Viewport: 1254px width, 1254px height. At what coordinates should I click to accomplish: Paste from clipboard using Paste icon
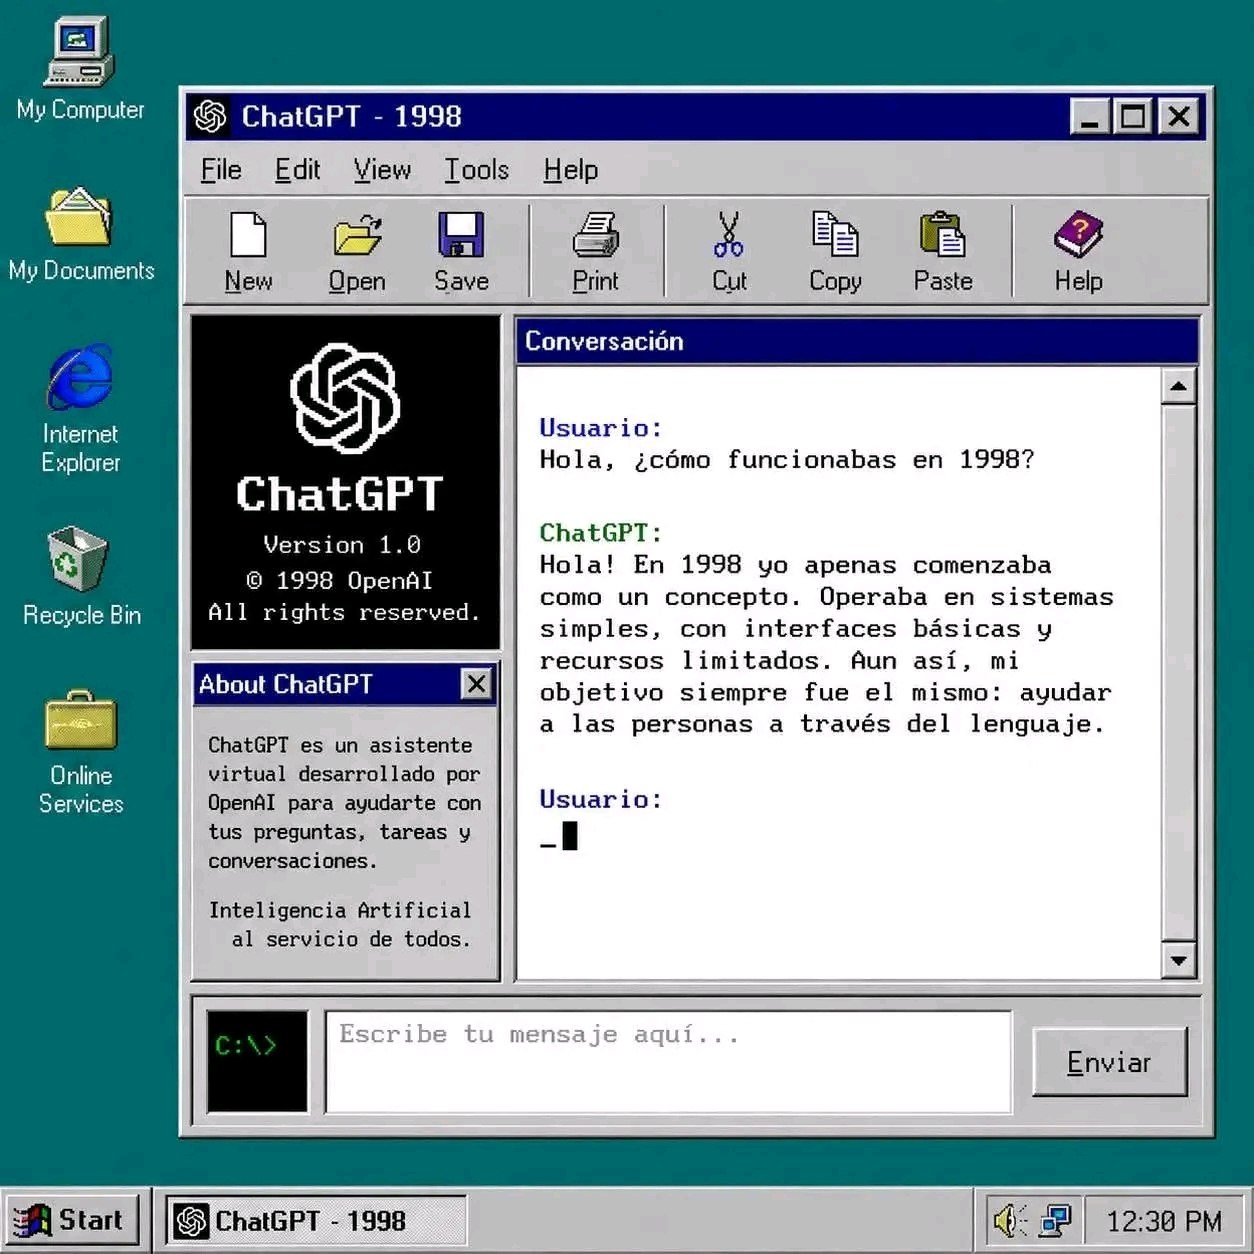(x=942, y=236)
